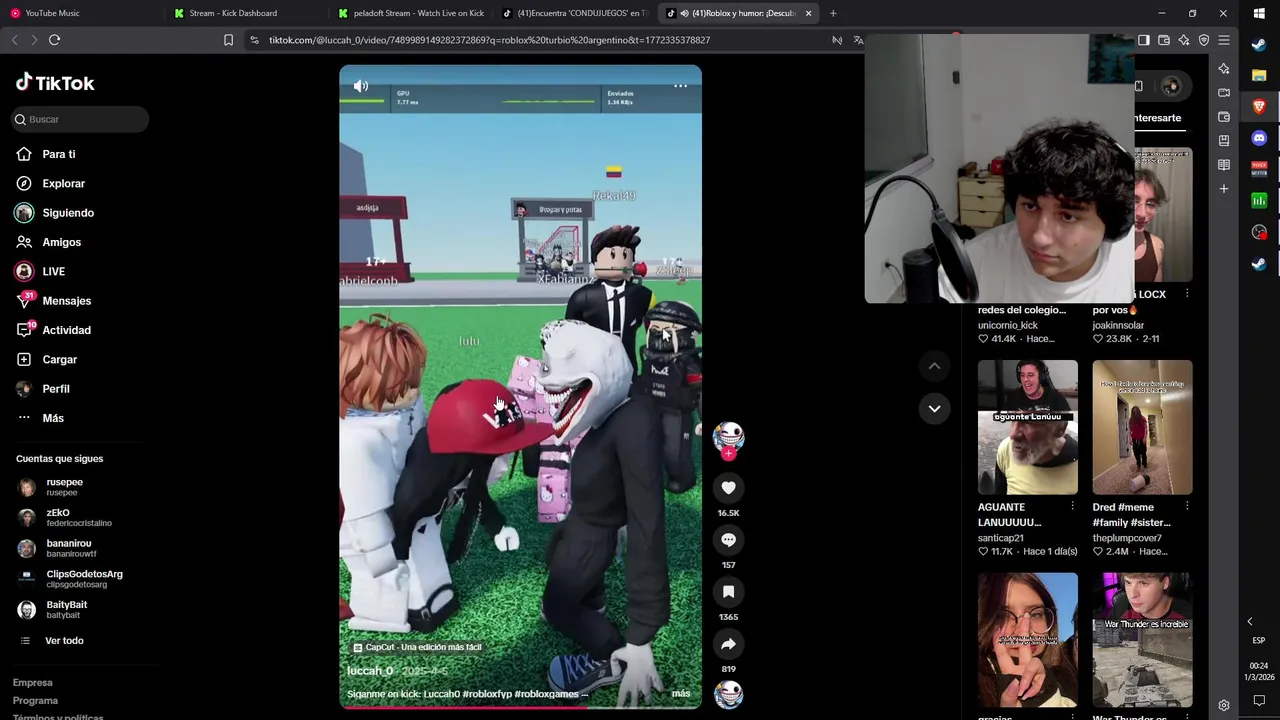Open luccah_0 profile from video caption
Viewport: 1280px width, 720px height.
click(370, 671)
